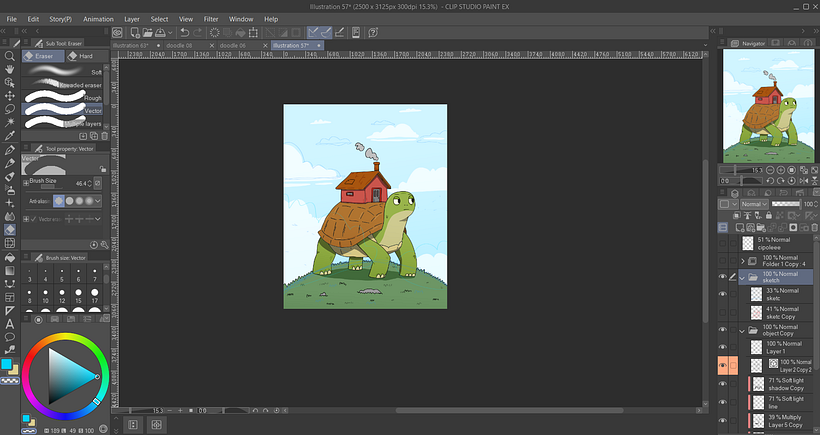This screenshot has width=820, height=435.
Task: Hide the Layer 5 Copy multiply layer
Action: point(722,420)
